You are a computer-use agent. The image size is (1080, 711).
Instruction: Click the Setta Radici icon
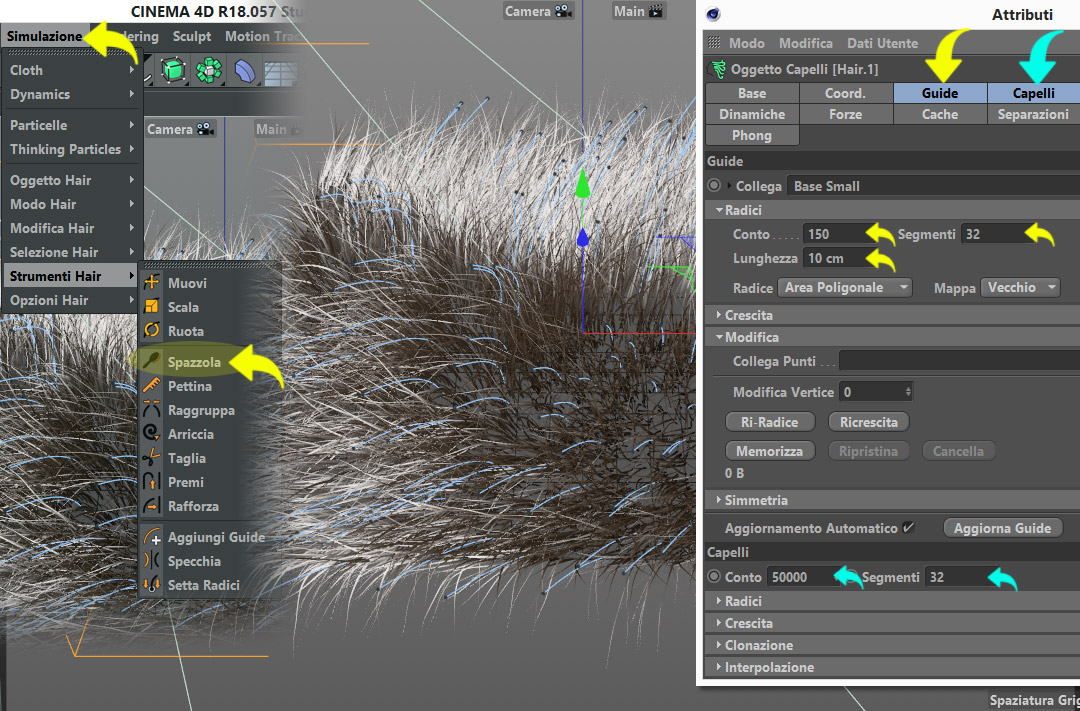coord(152,585)
